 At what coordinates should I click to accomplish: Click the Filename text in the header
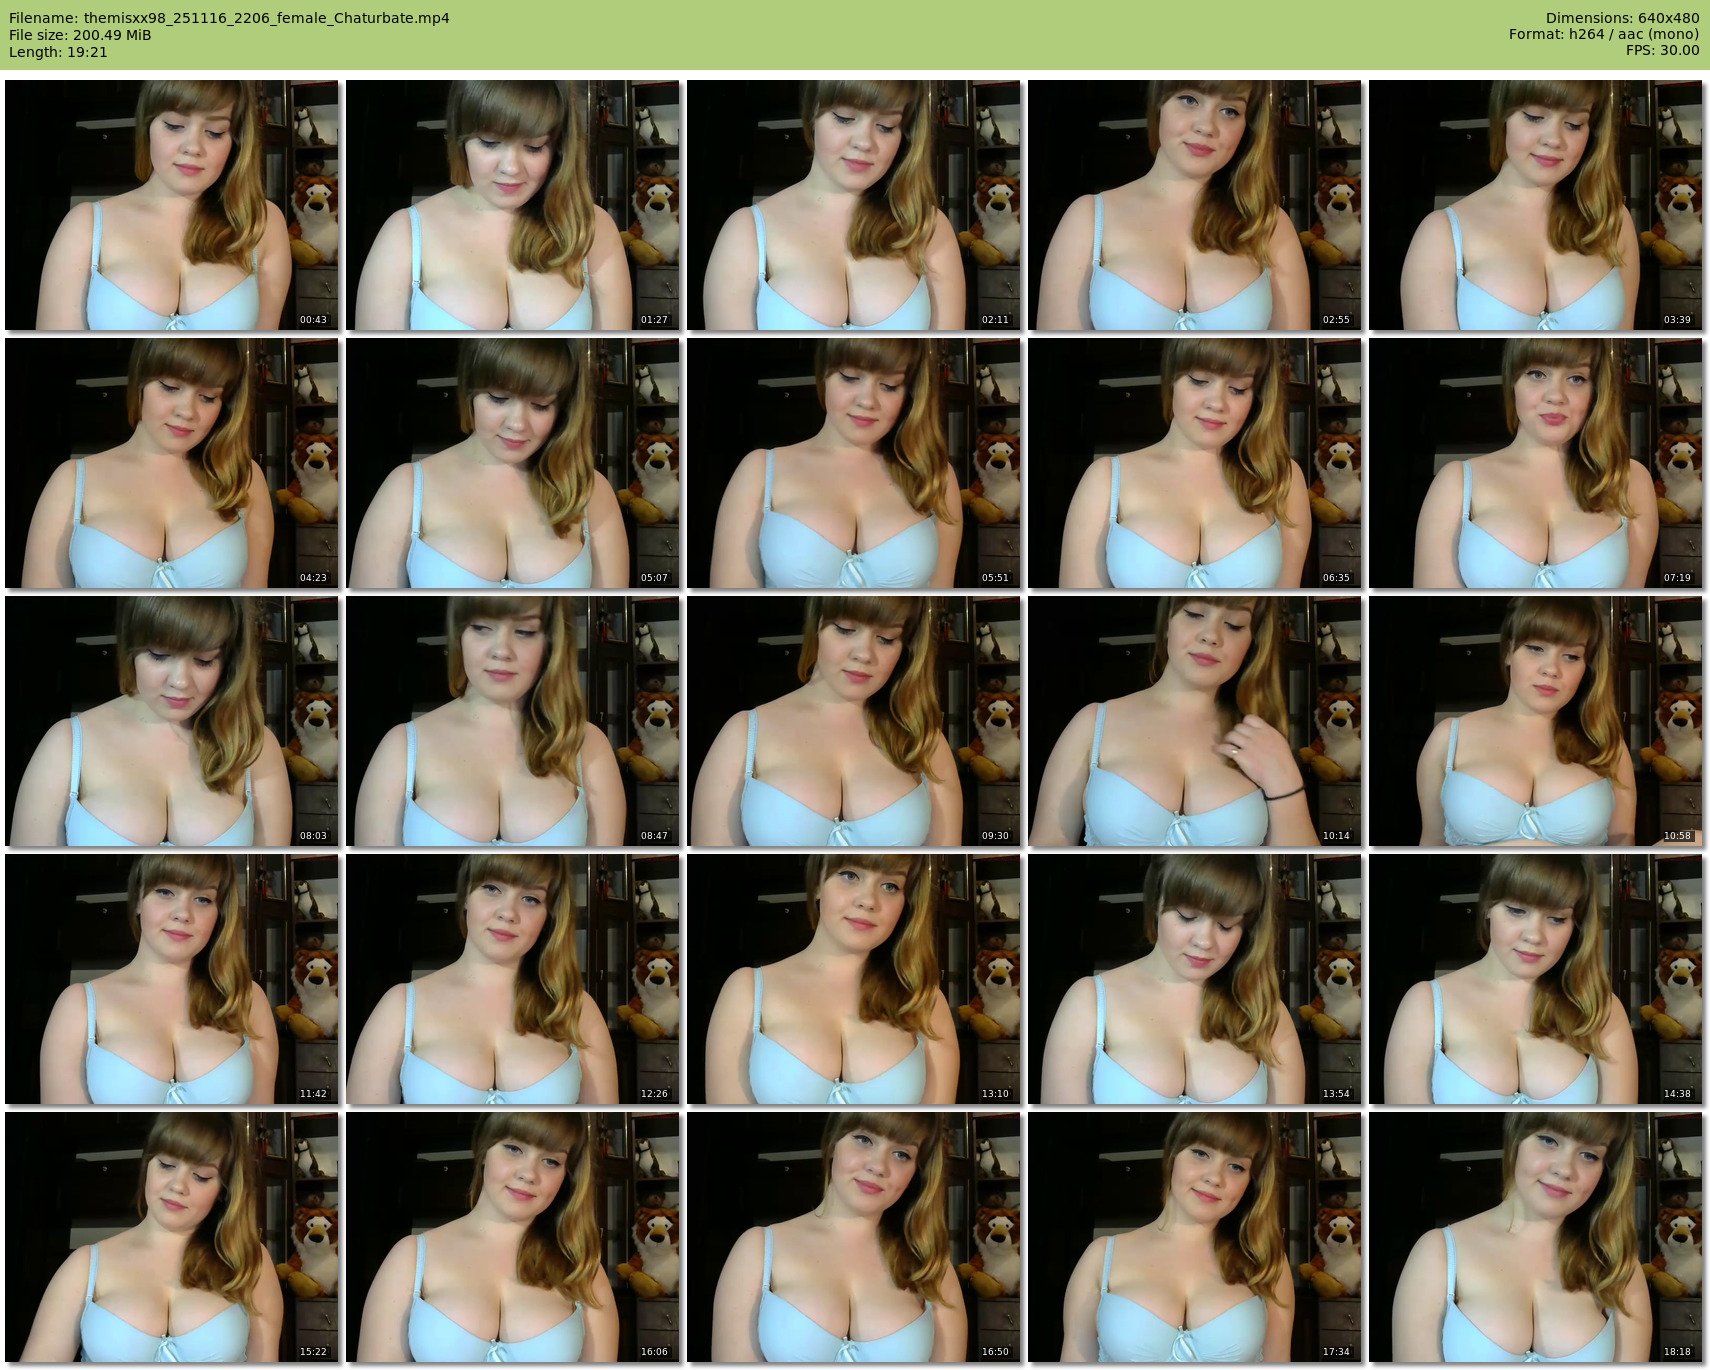(229, 18)
